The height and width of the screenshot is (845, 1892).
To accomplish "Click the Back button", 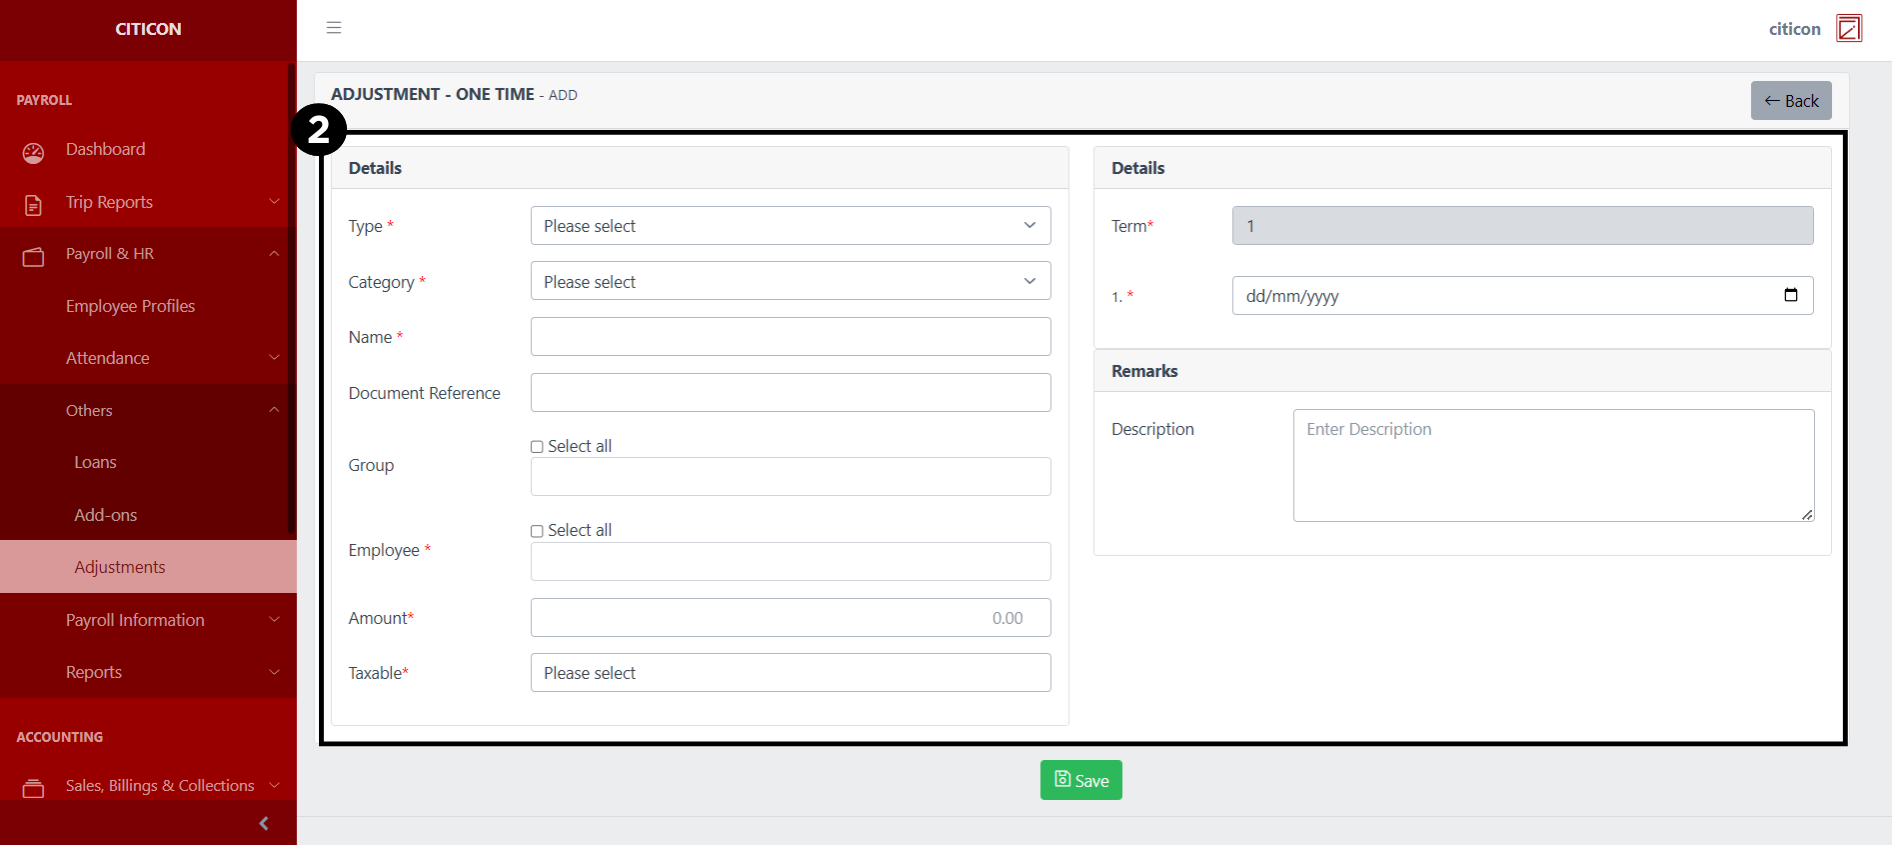I will 1791,101.
